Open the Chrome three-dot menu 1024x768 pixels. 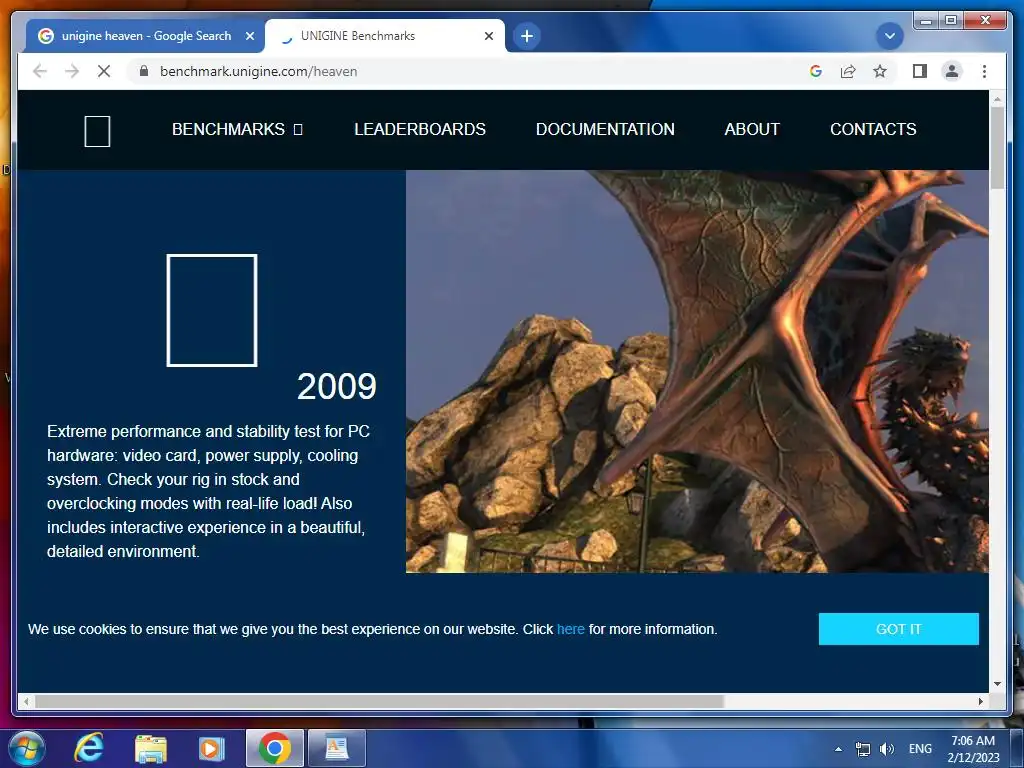click(984, 71)
